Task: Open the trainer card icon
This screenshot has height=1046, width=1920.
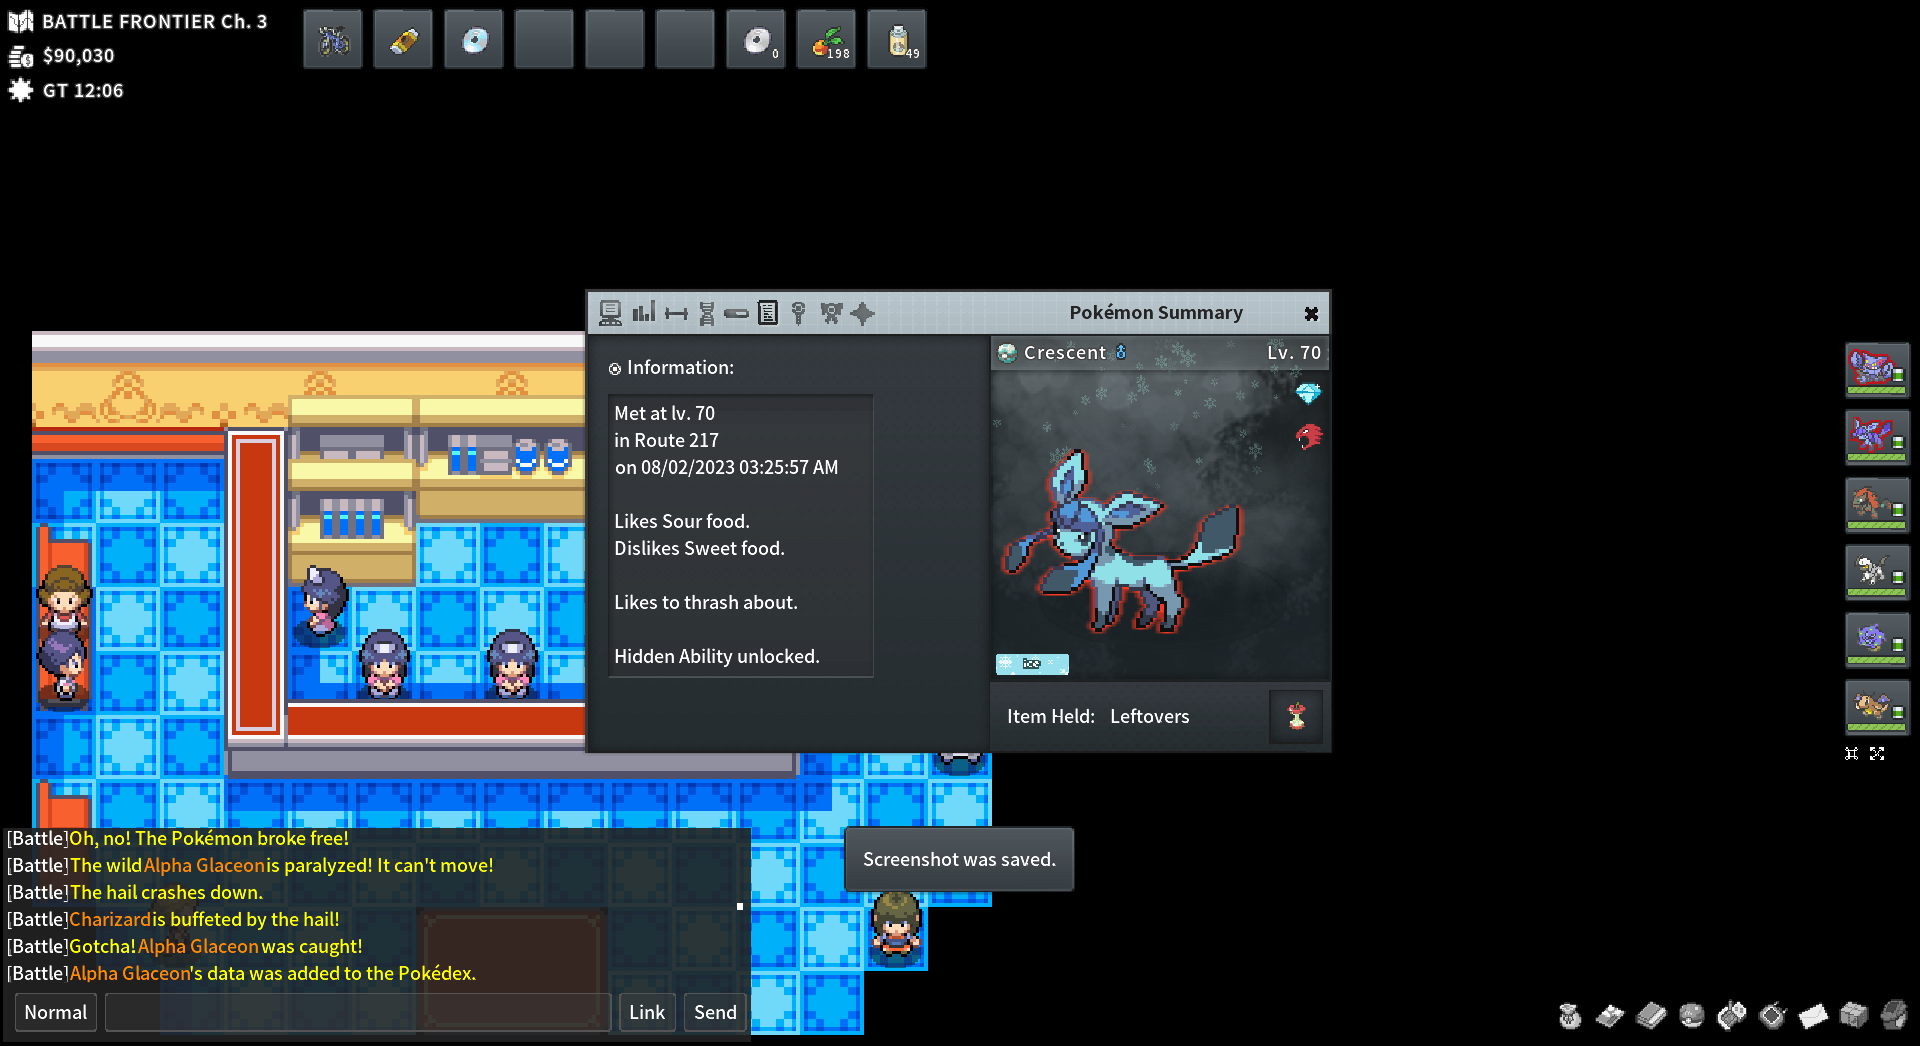Action: point(1610,1016)
